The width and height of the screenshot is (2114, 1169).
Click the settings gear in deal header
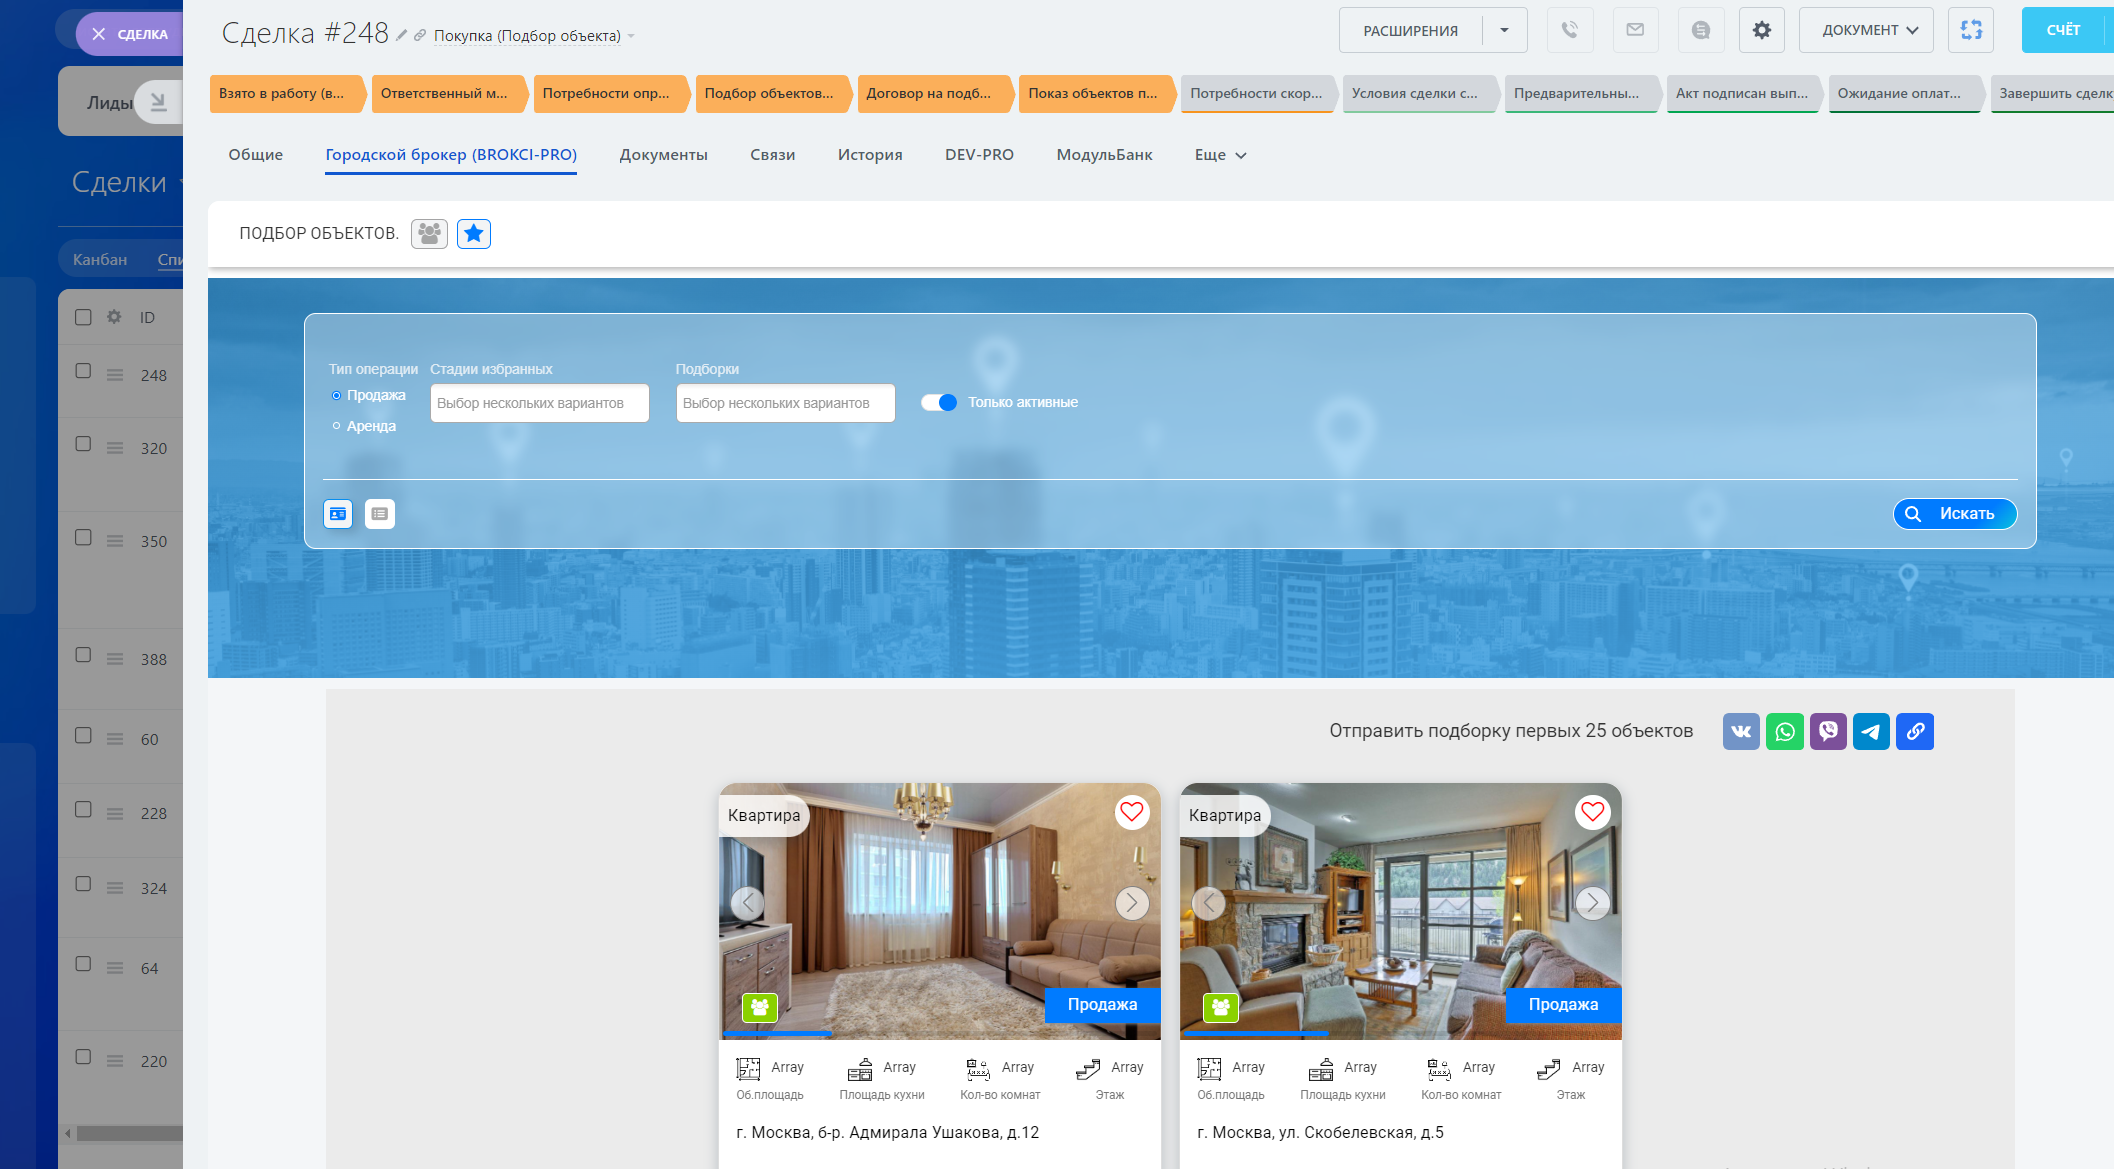1761,30
